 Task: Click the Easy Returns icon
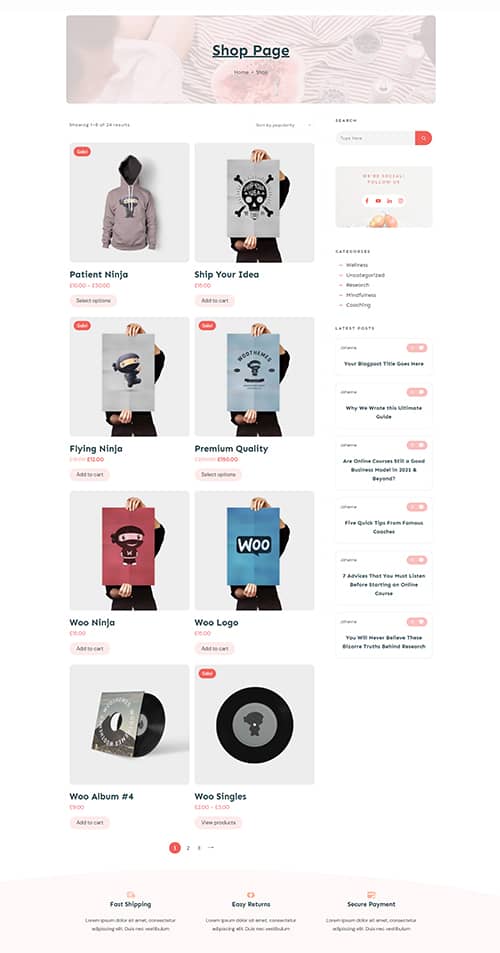tap(251, 894)
